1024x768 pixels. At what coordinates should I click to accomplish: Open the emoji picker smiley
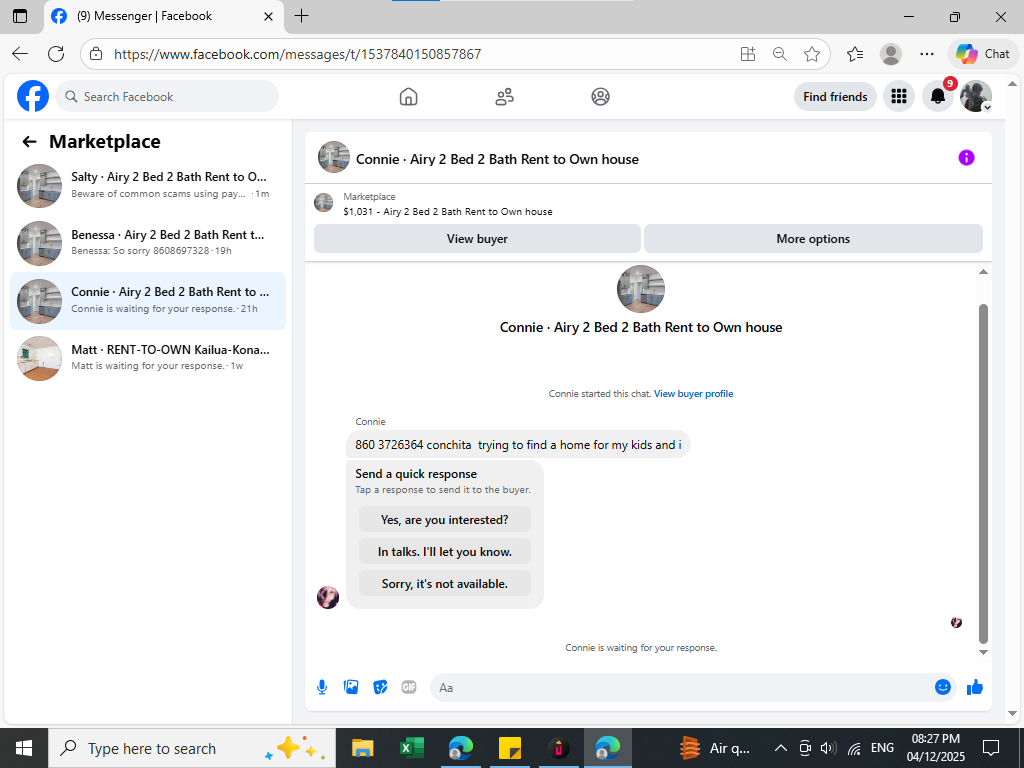click(942, 687)
